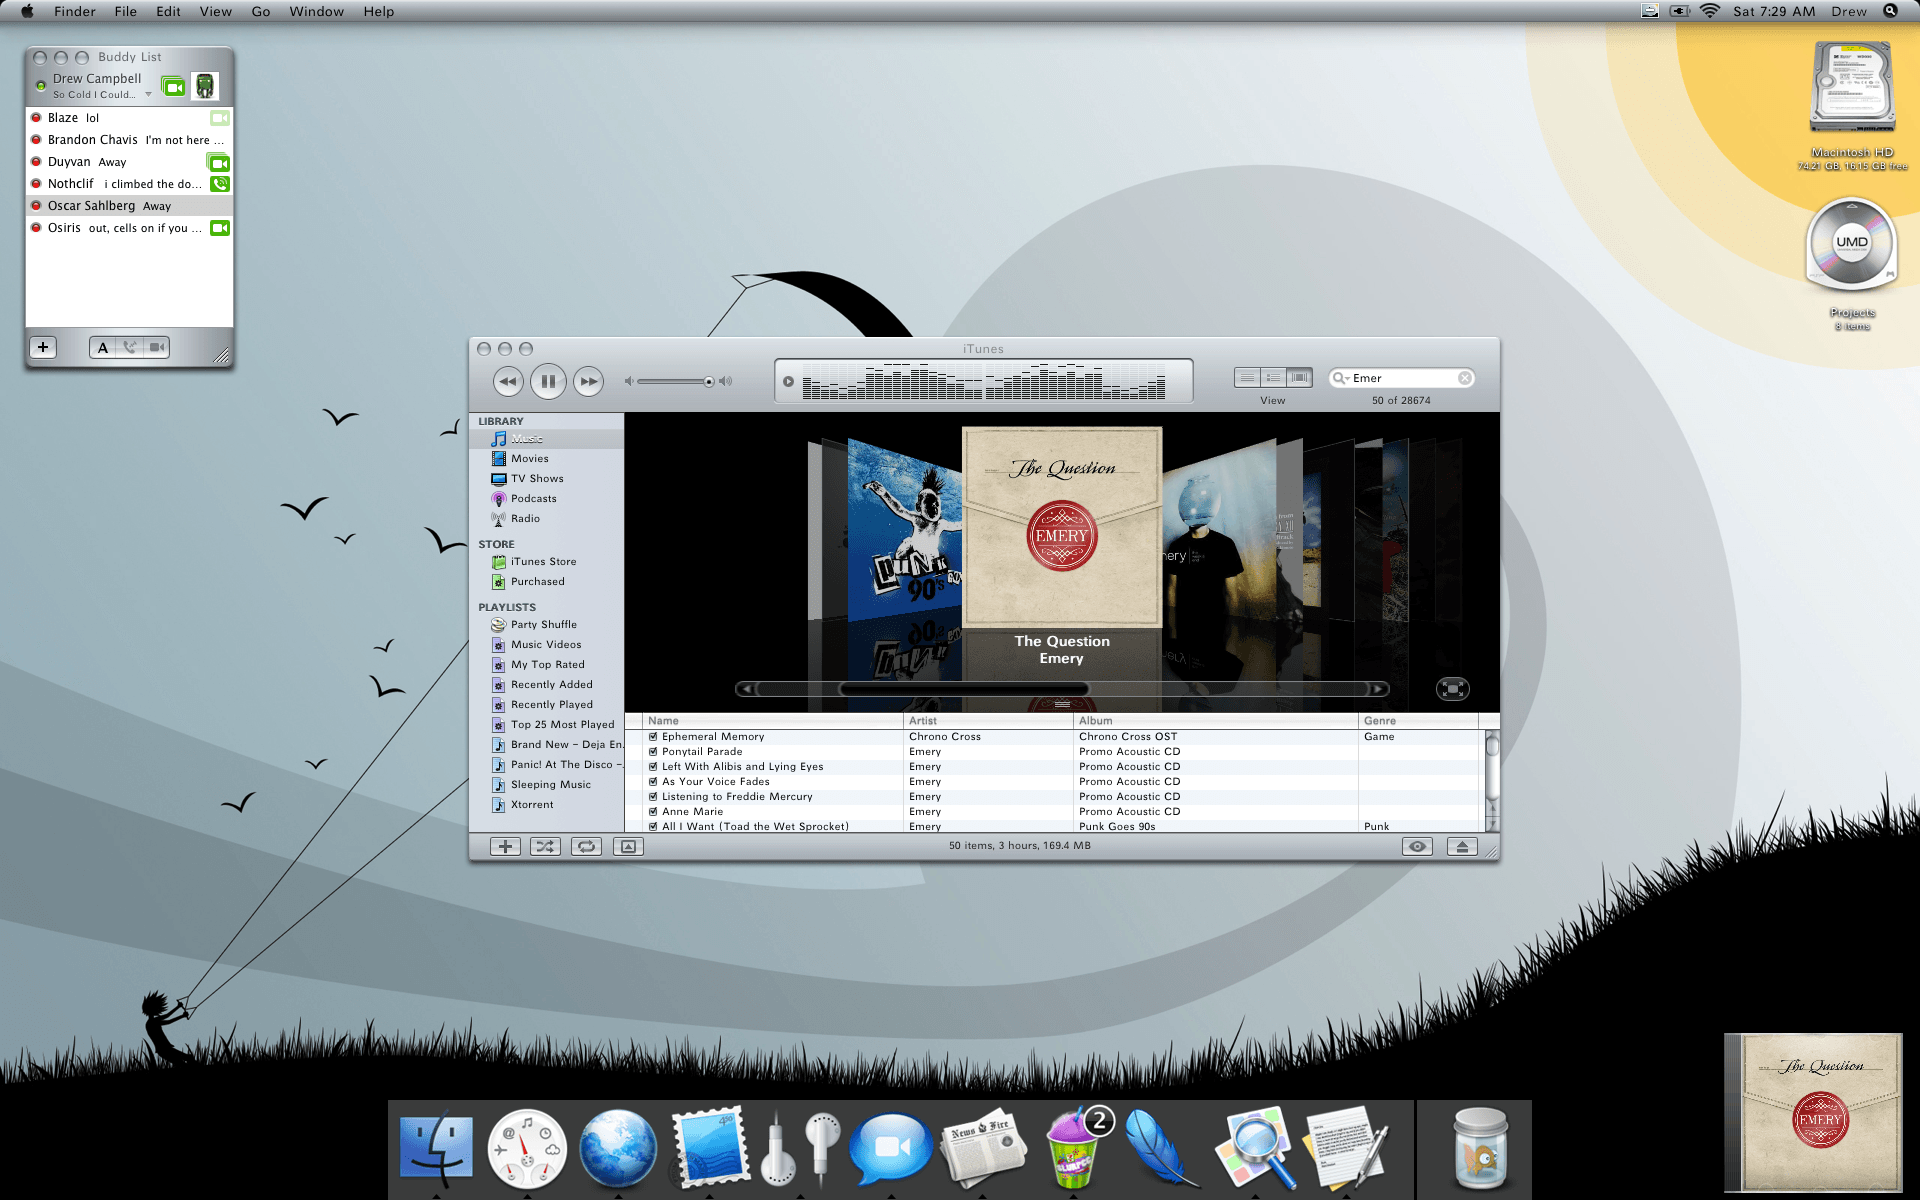The width and height of the screenshot is (1920, 1200).
Task: Sort tracks by Album column
Action: click(x=1216, y=721)
